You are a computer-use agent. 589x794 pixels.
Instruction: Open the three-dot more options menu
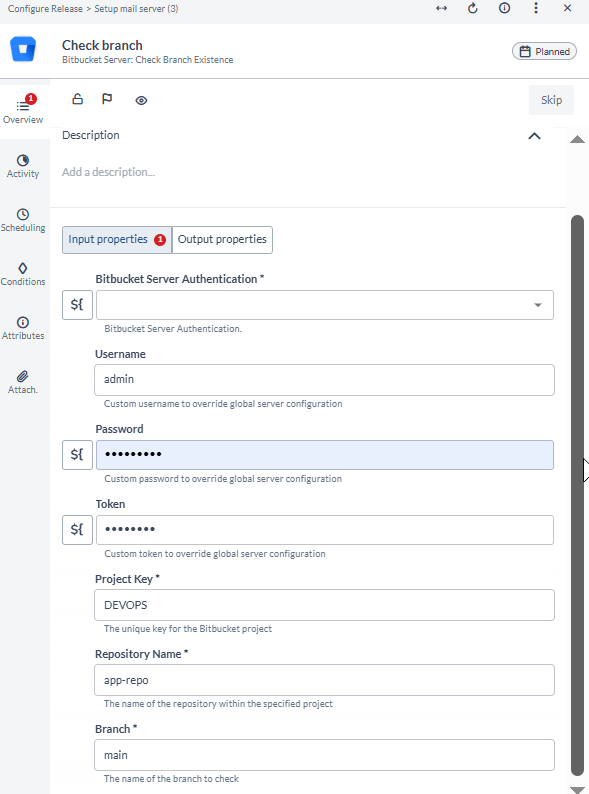click(536, 8)
